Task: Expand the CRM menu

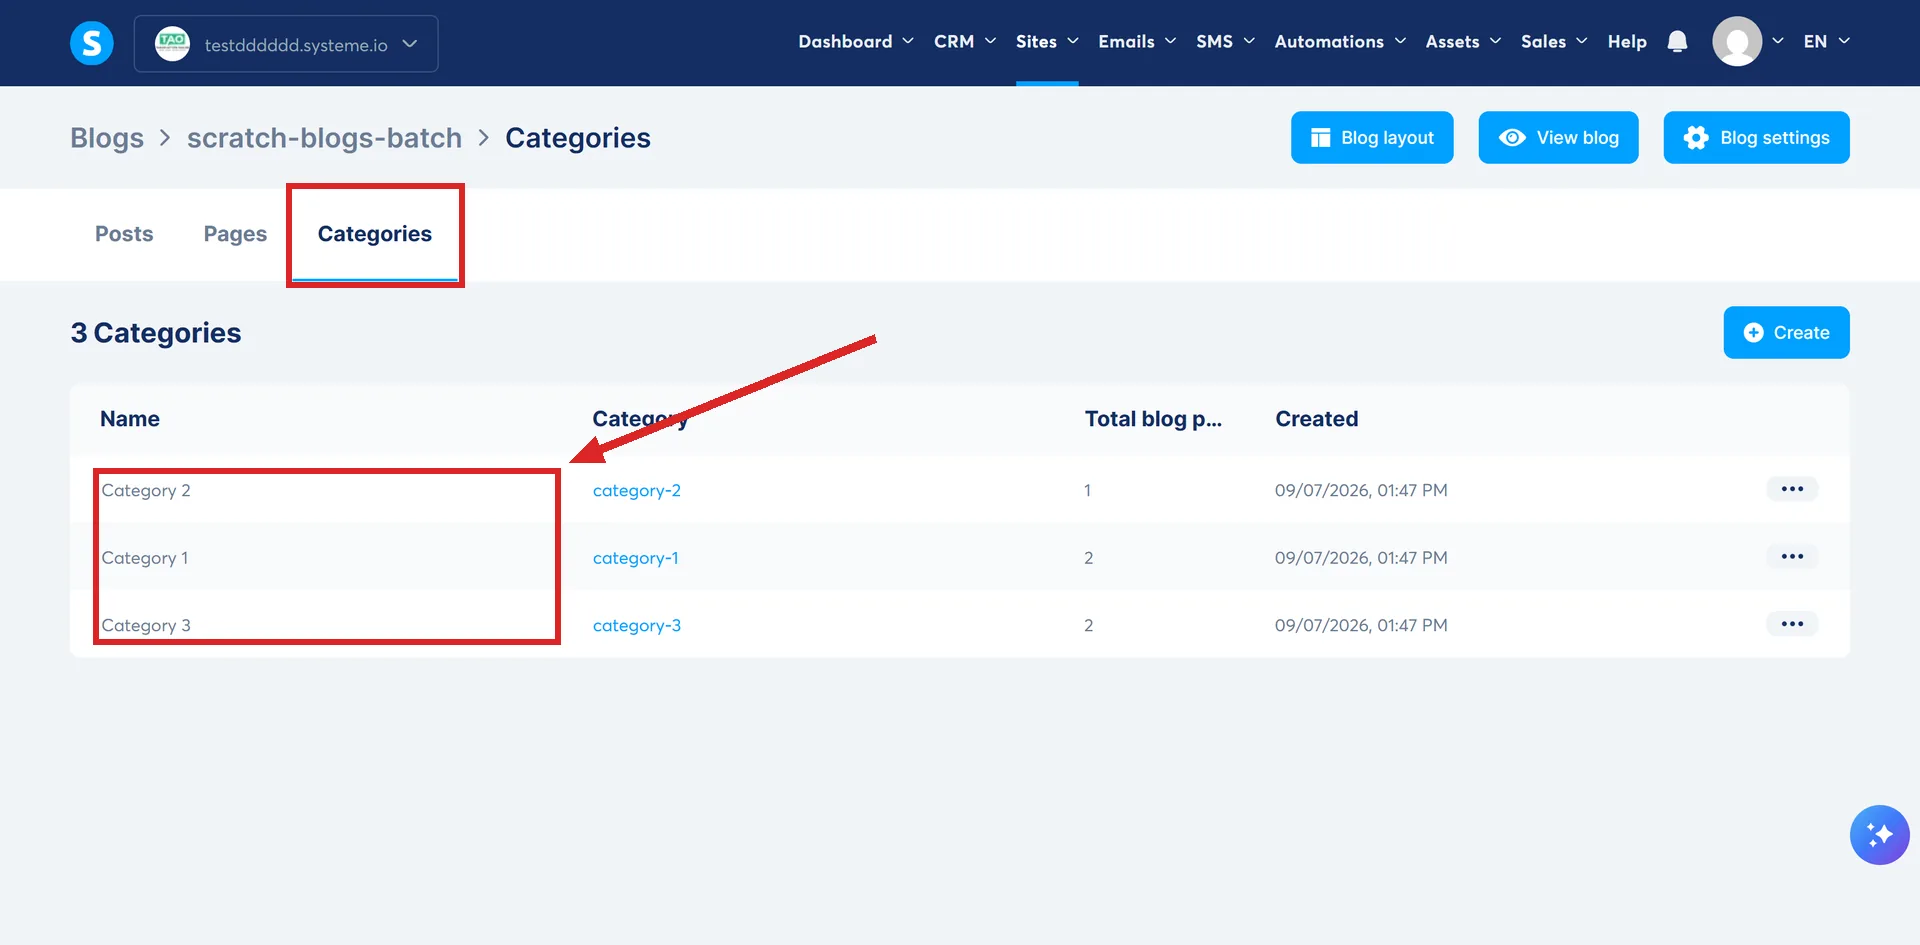Action: coord(965,42)
